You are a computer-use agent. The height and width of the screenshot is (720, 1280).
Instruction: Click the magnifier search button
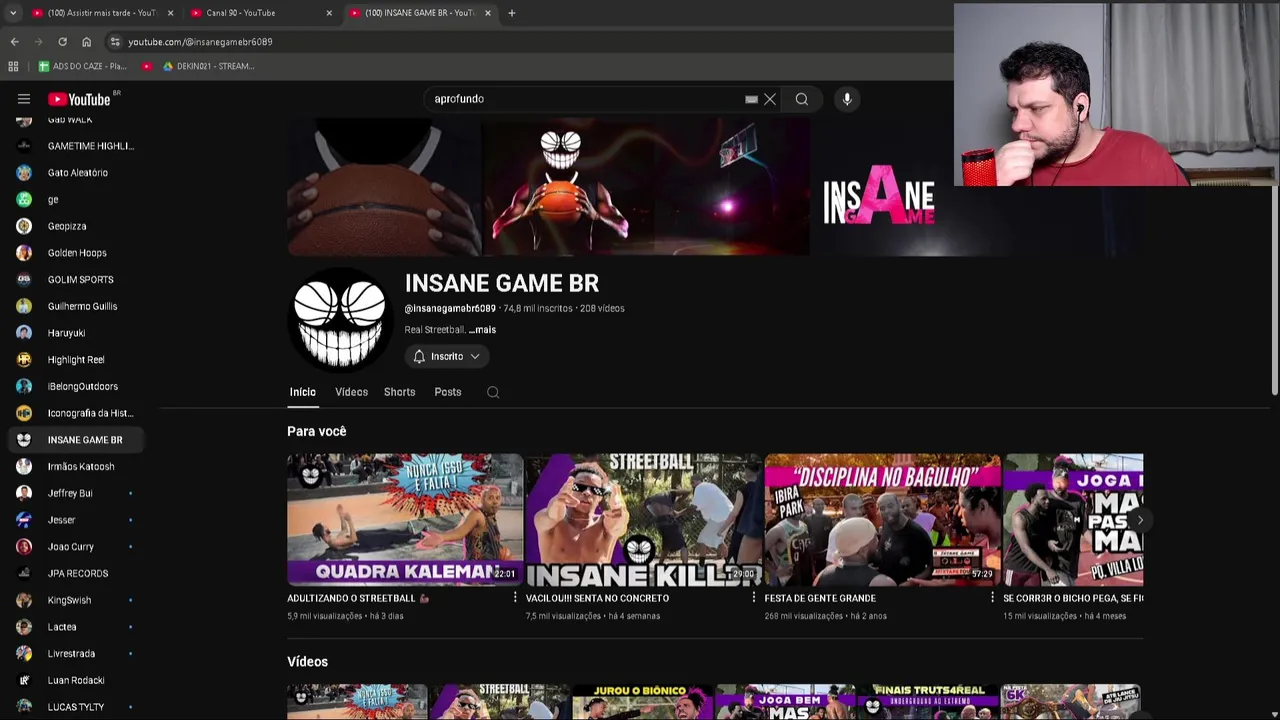coord(801,99)
